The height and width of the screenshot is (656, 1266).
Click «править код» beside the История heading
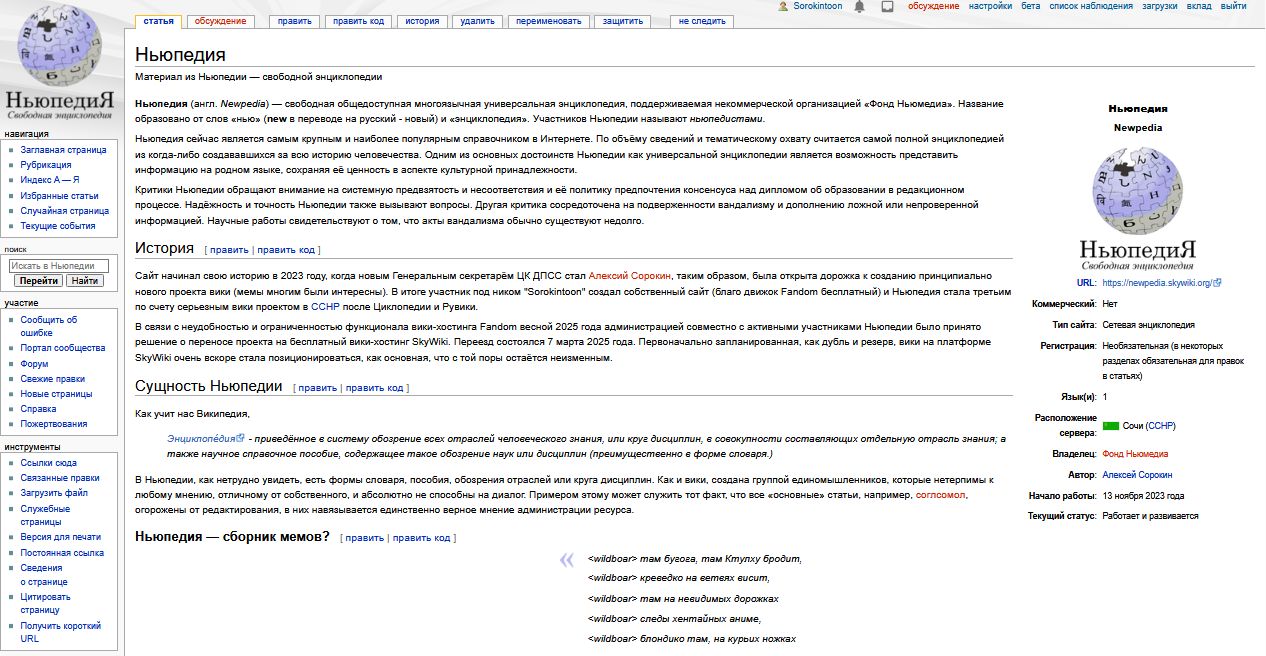click(286, 250)
